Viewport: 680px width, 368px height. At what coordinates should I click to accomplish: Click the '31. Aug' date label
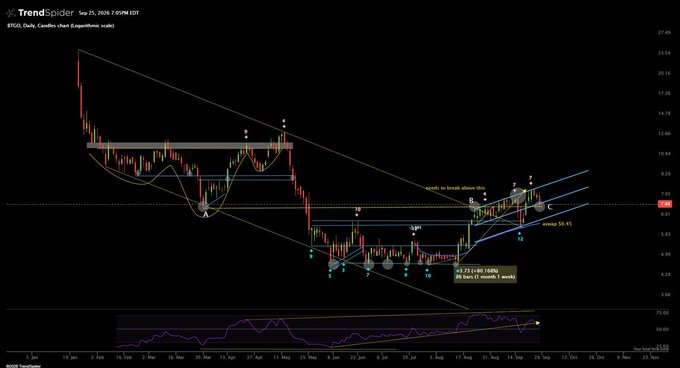tap(490, 358)
